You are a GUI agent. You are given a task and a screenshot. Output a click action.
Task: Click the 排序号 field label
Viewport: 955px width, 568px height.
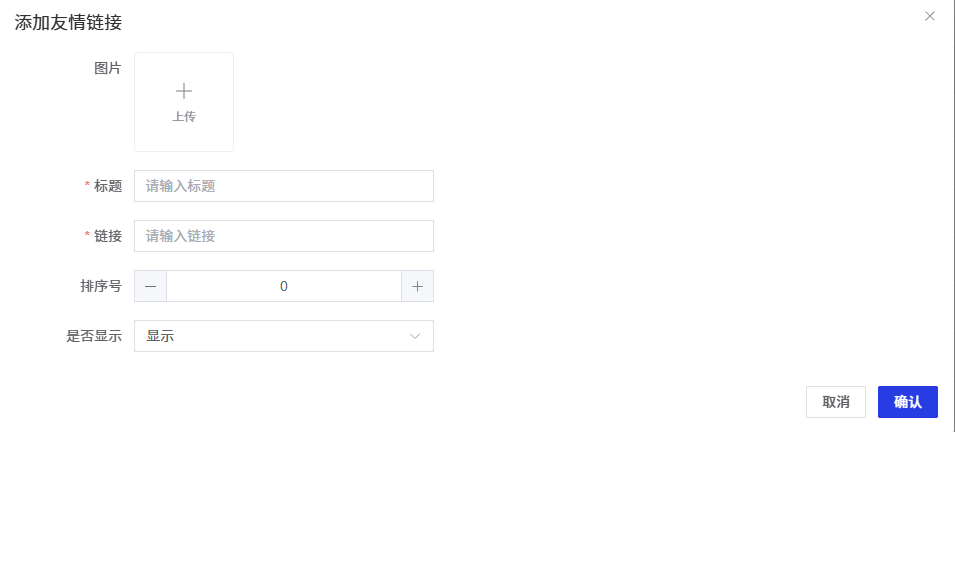[101, 286]
